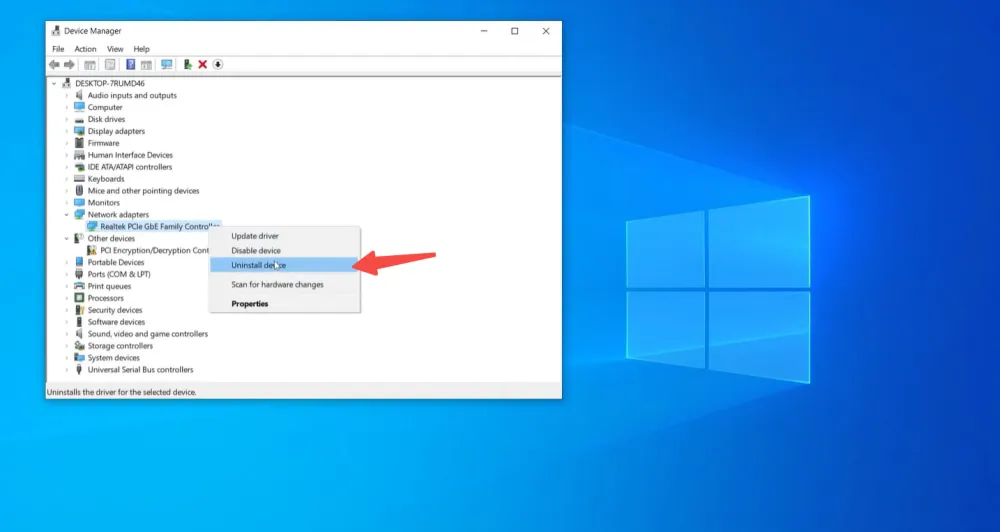Open the Action menu
This screenshot has width=1000, height=532.
pos(85,49)
